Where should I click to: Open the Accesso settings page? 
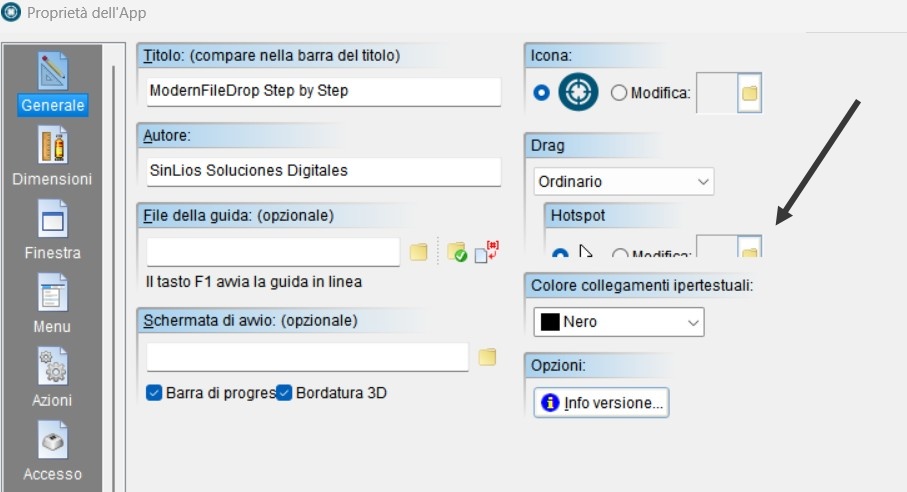click(x=52, y=451)
